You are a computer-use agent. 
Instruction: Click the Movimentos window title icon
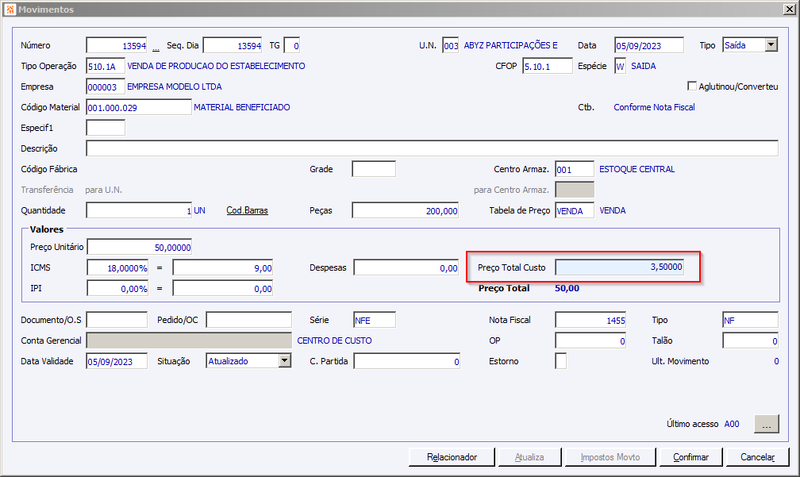[x=9, y=9]
